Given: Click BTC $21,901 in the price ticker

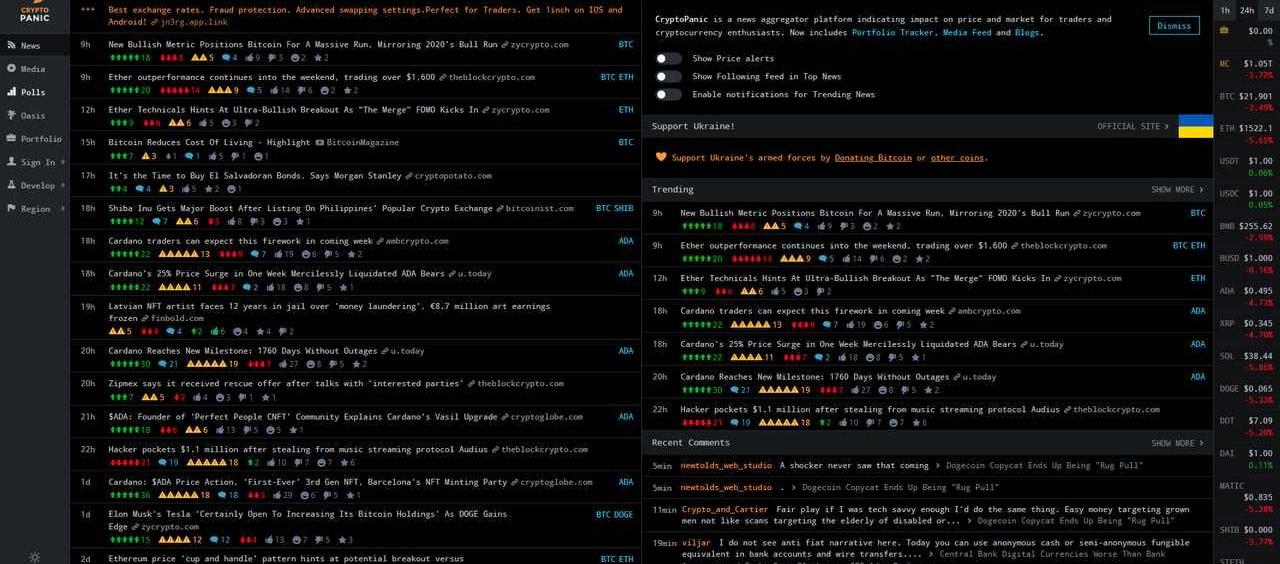Looking at the screenshot, I should click(x=1246, y=101).
